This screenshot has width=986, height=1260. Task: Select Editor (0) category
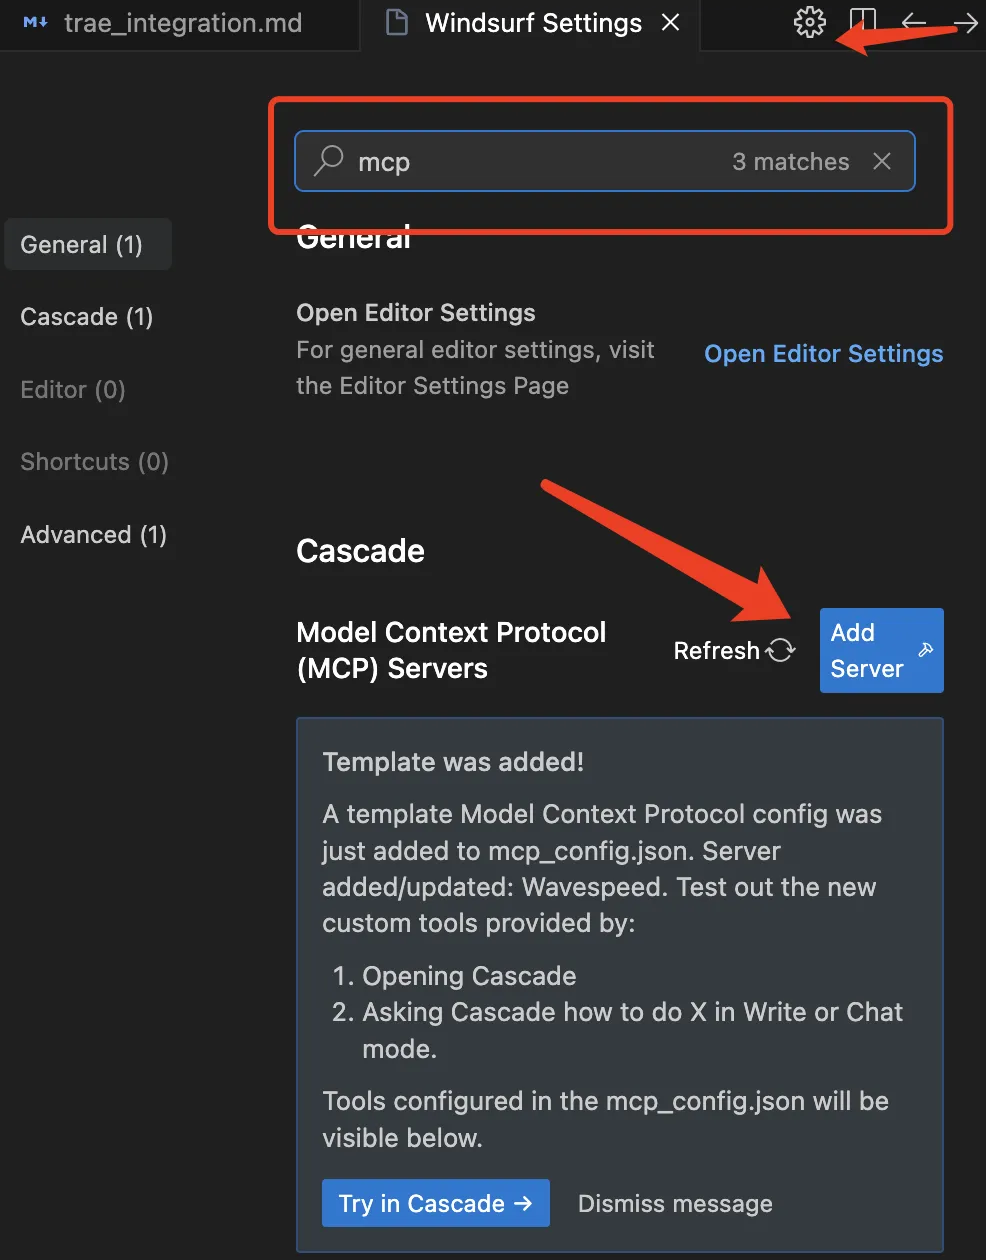tap(73, 390)
